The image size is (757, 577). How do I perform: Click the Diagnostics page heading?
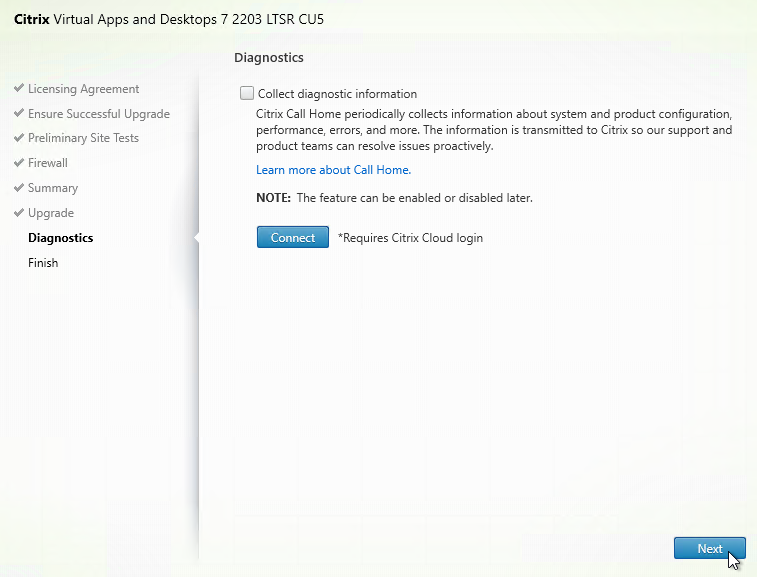[x=269, y=57]
